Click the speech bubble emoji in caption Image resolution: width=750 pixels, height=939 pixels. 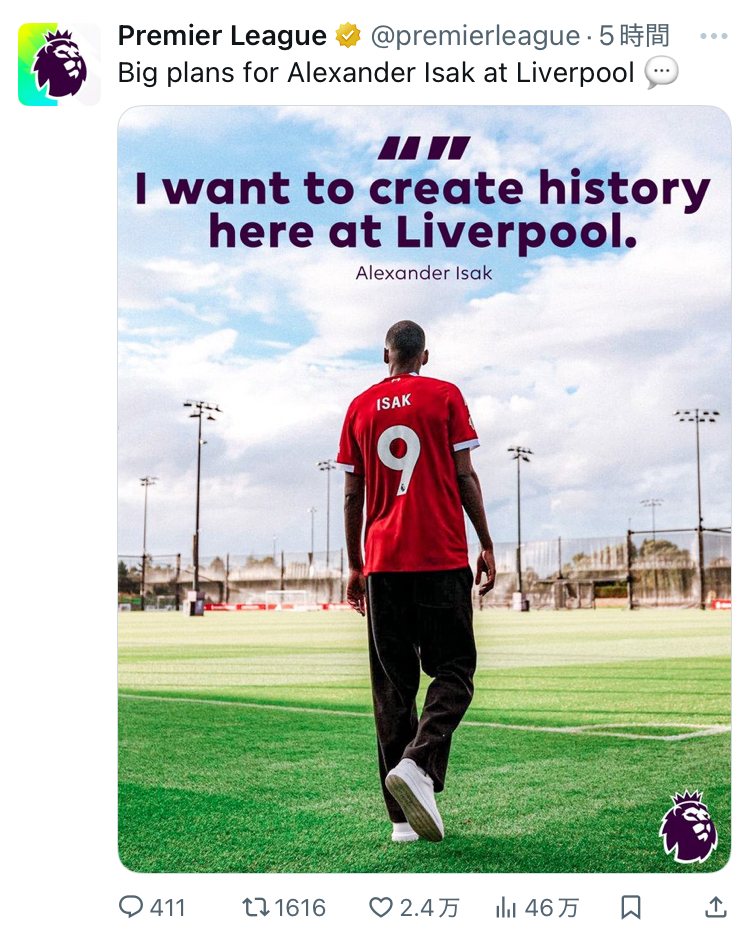(661, 73)
